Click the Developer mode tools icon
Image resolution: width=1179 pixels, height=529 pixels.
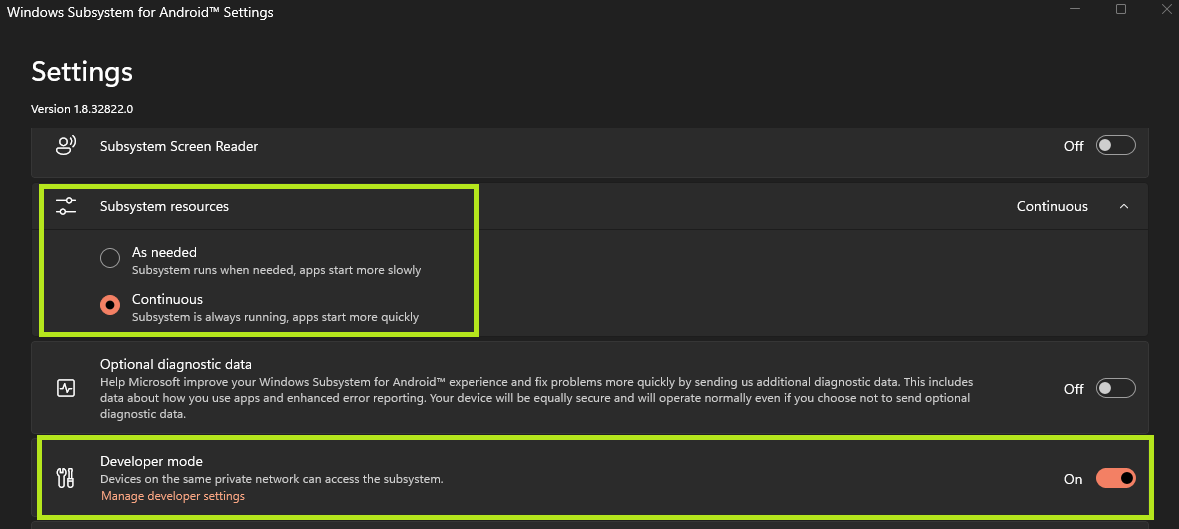[x=66, y=479]
